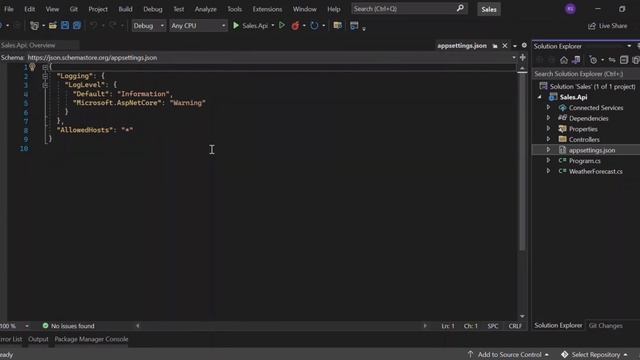Click the No issues found indicator
This screenshot has width=640, height=360.
click(x=69, y=326)
